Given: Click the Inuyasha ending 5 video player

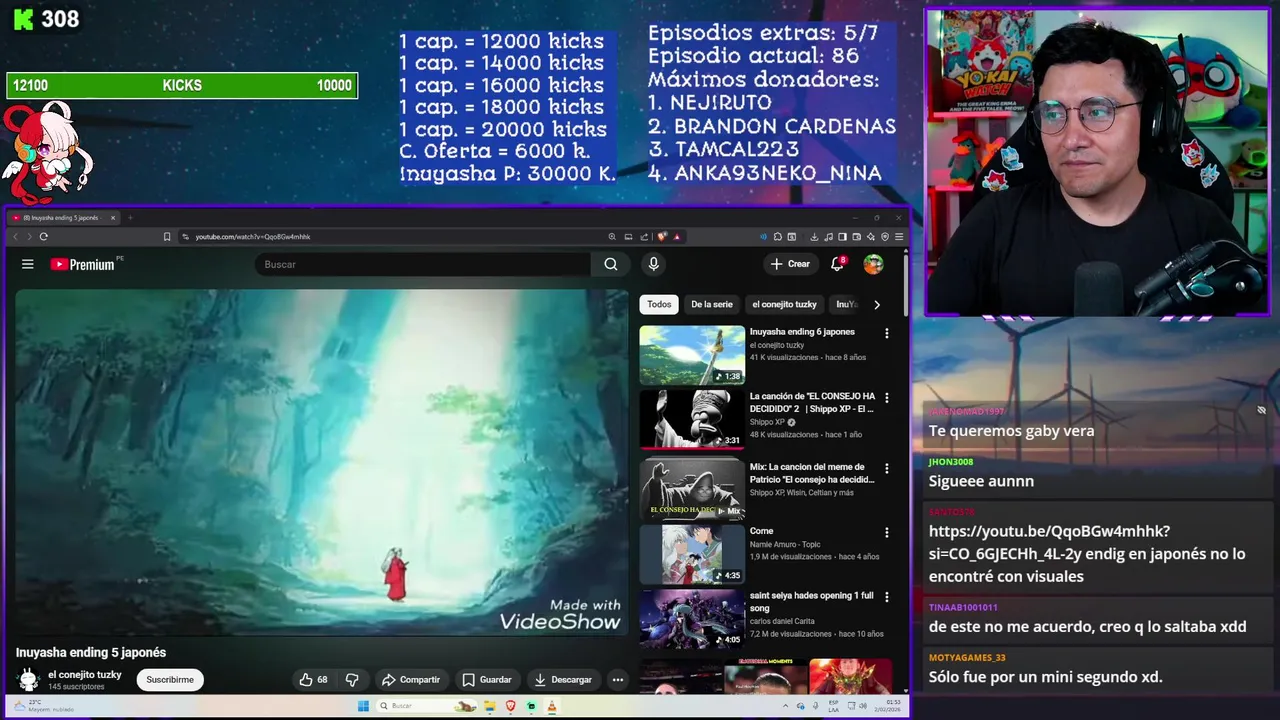Looking at the screenshot, I should point(322,462).
